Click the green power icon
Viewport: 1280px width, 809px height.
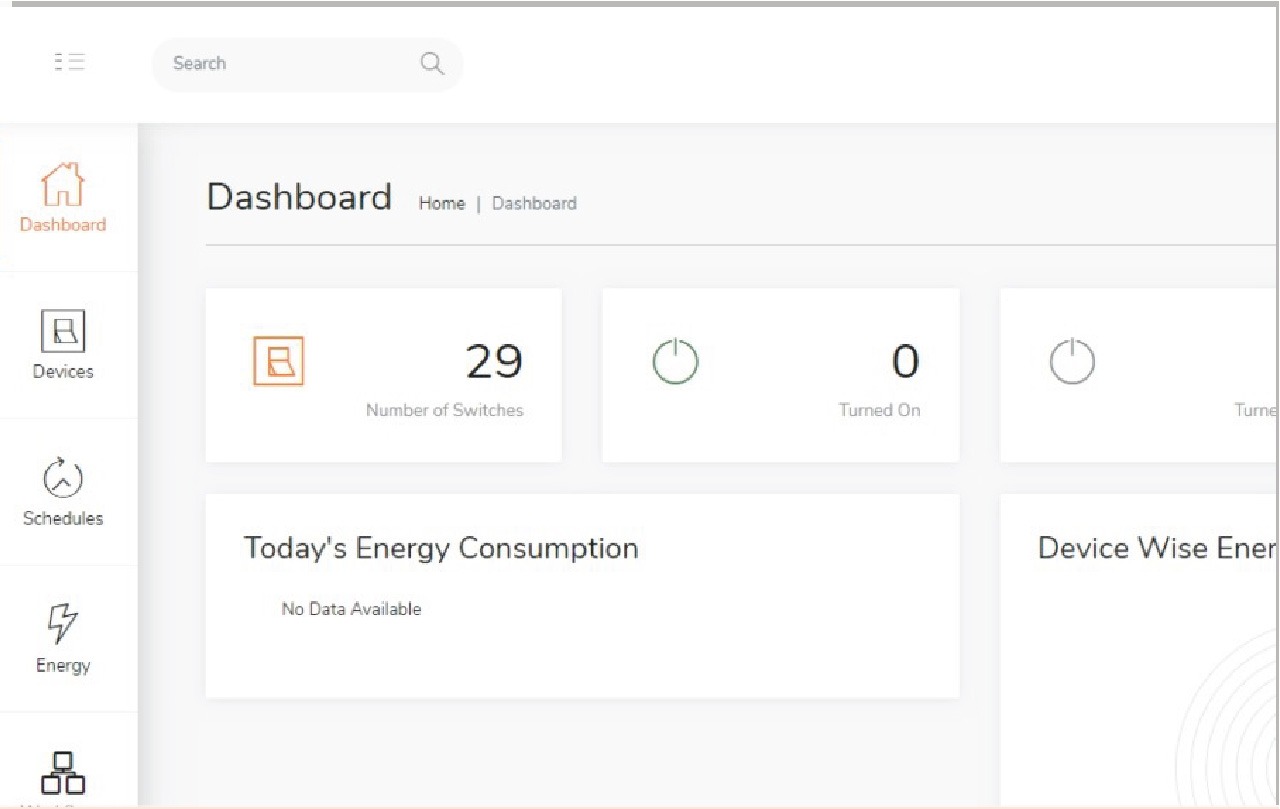675,361
